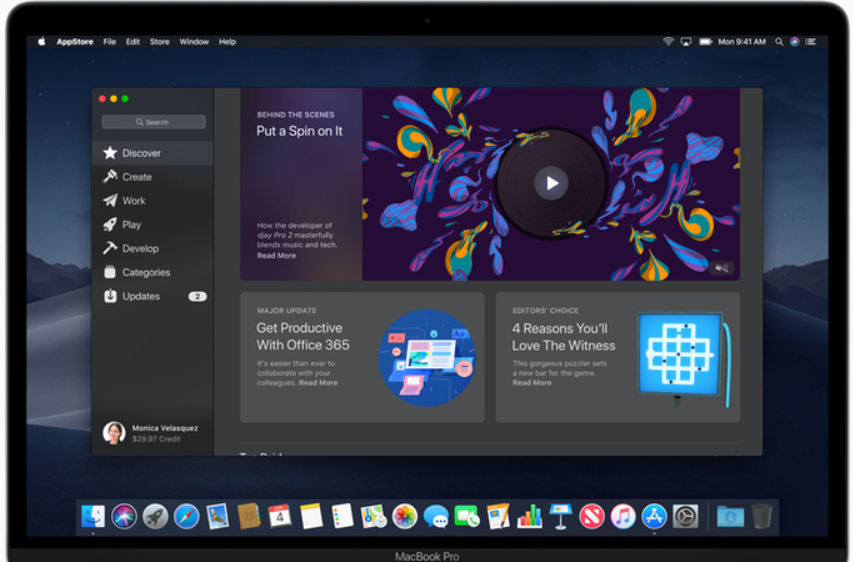Image resolution: width=853 pixels, height=562 pixels.
Task: Open System Preferences gear in the Dock
Action: 685,516
